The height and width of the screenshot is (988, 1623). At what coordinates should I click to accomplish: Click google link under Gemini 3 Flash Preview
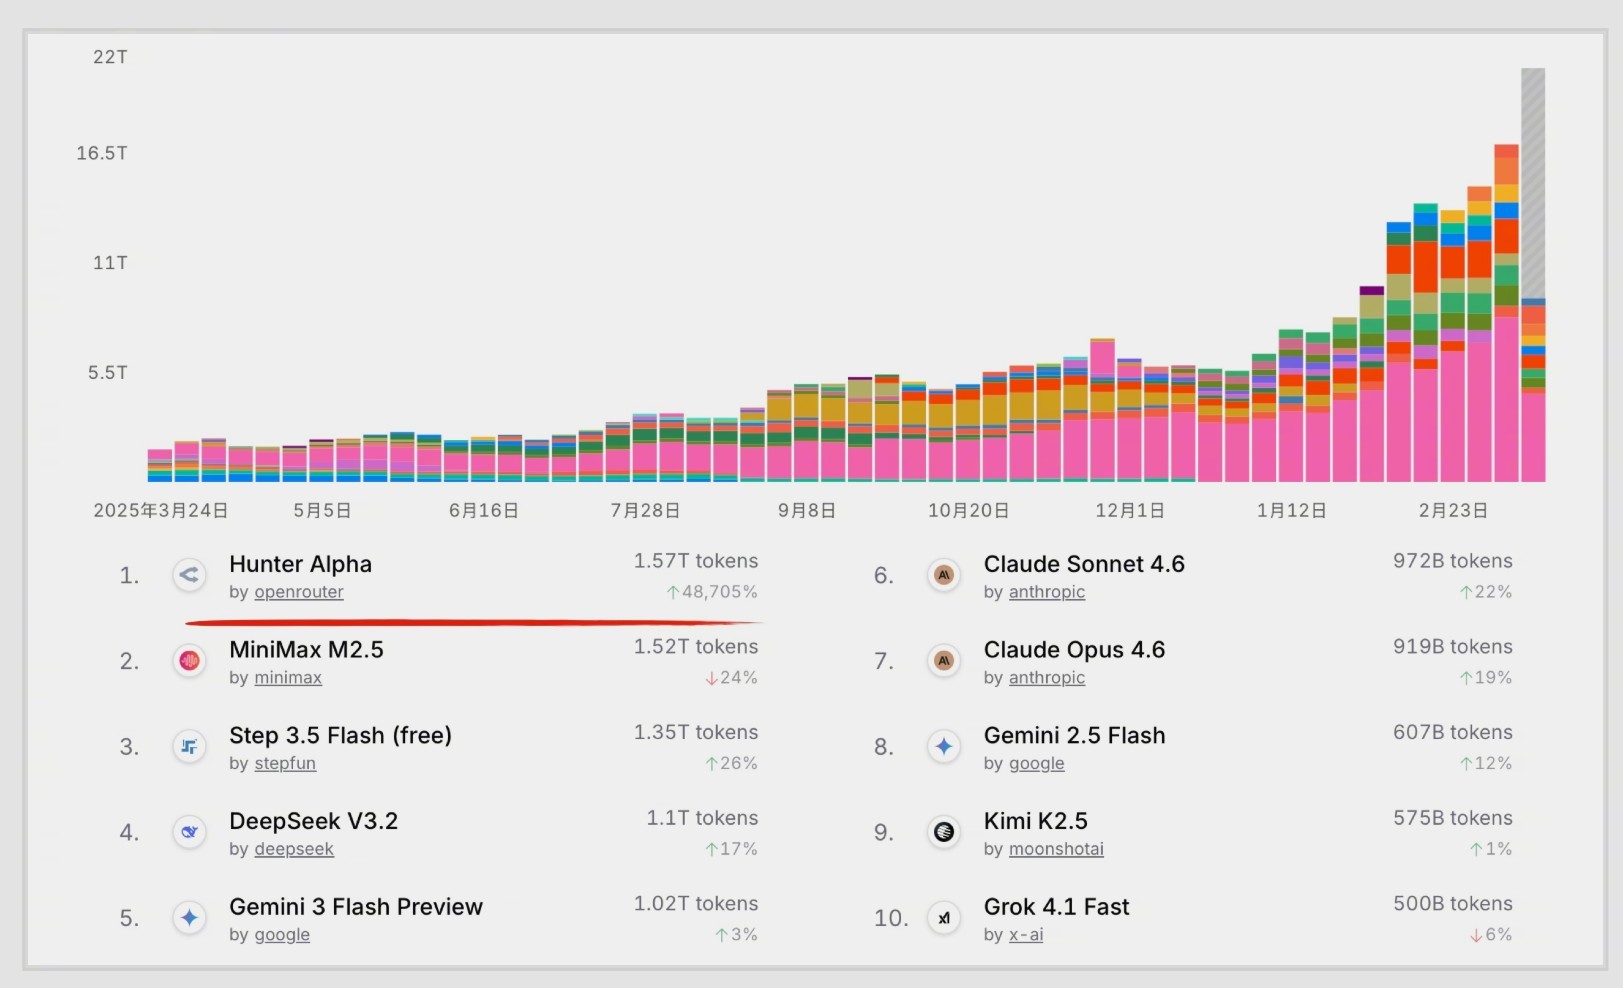point(282,935)
